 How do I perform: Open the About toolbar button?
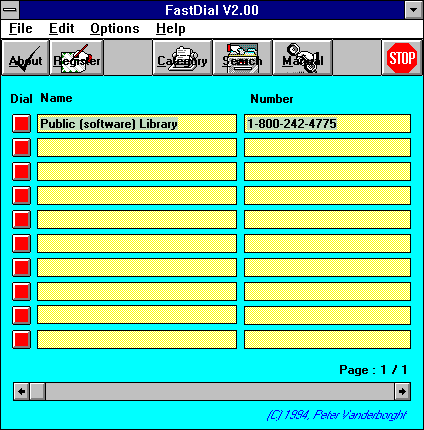(25, 58)
